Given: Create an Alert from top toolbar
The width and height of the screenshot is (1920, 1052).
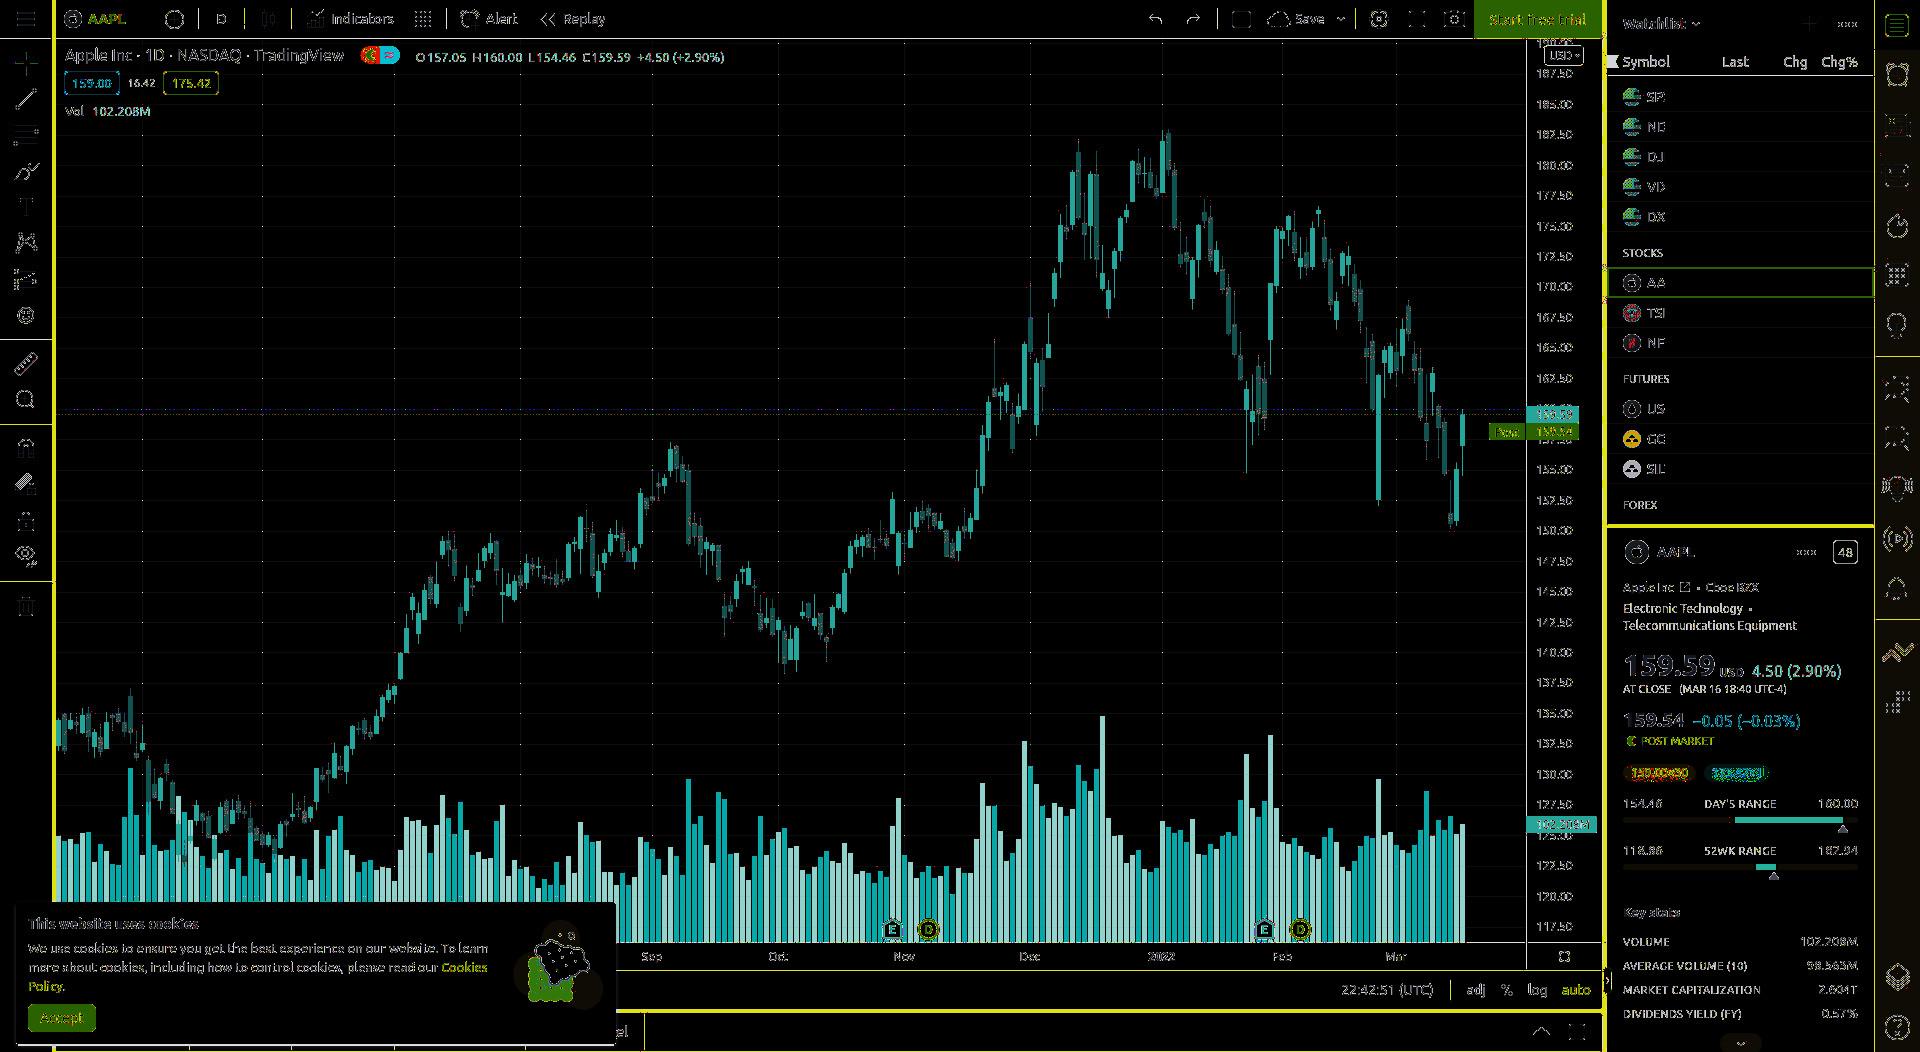Looking at the screenshot, I should point(490,19).
